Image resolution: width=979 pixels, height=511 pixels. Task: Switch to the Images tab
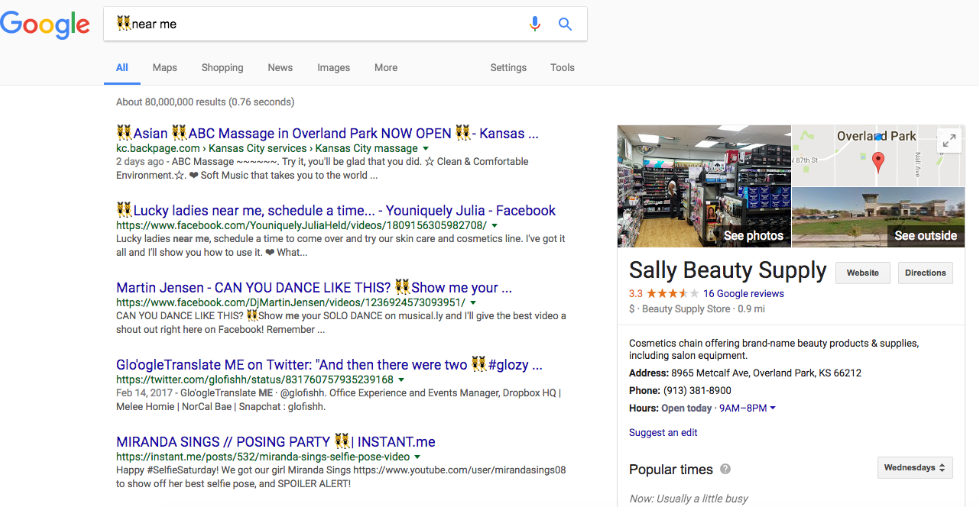point(333,67)
